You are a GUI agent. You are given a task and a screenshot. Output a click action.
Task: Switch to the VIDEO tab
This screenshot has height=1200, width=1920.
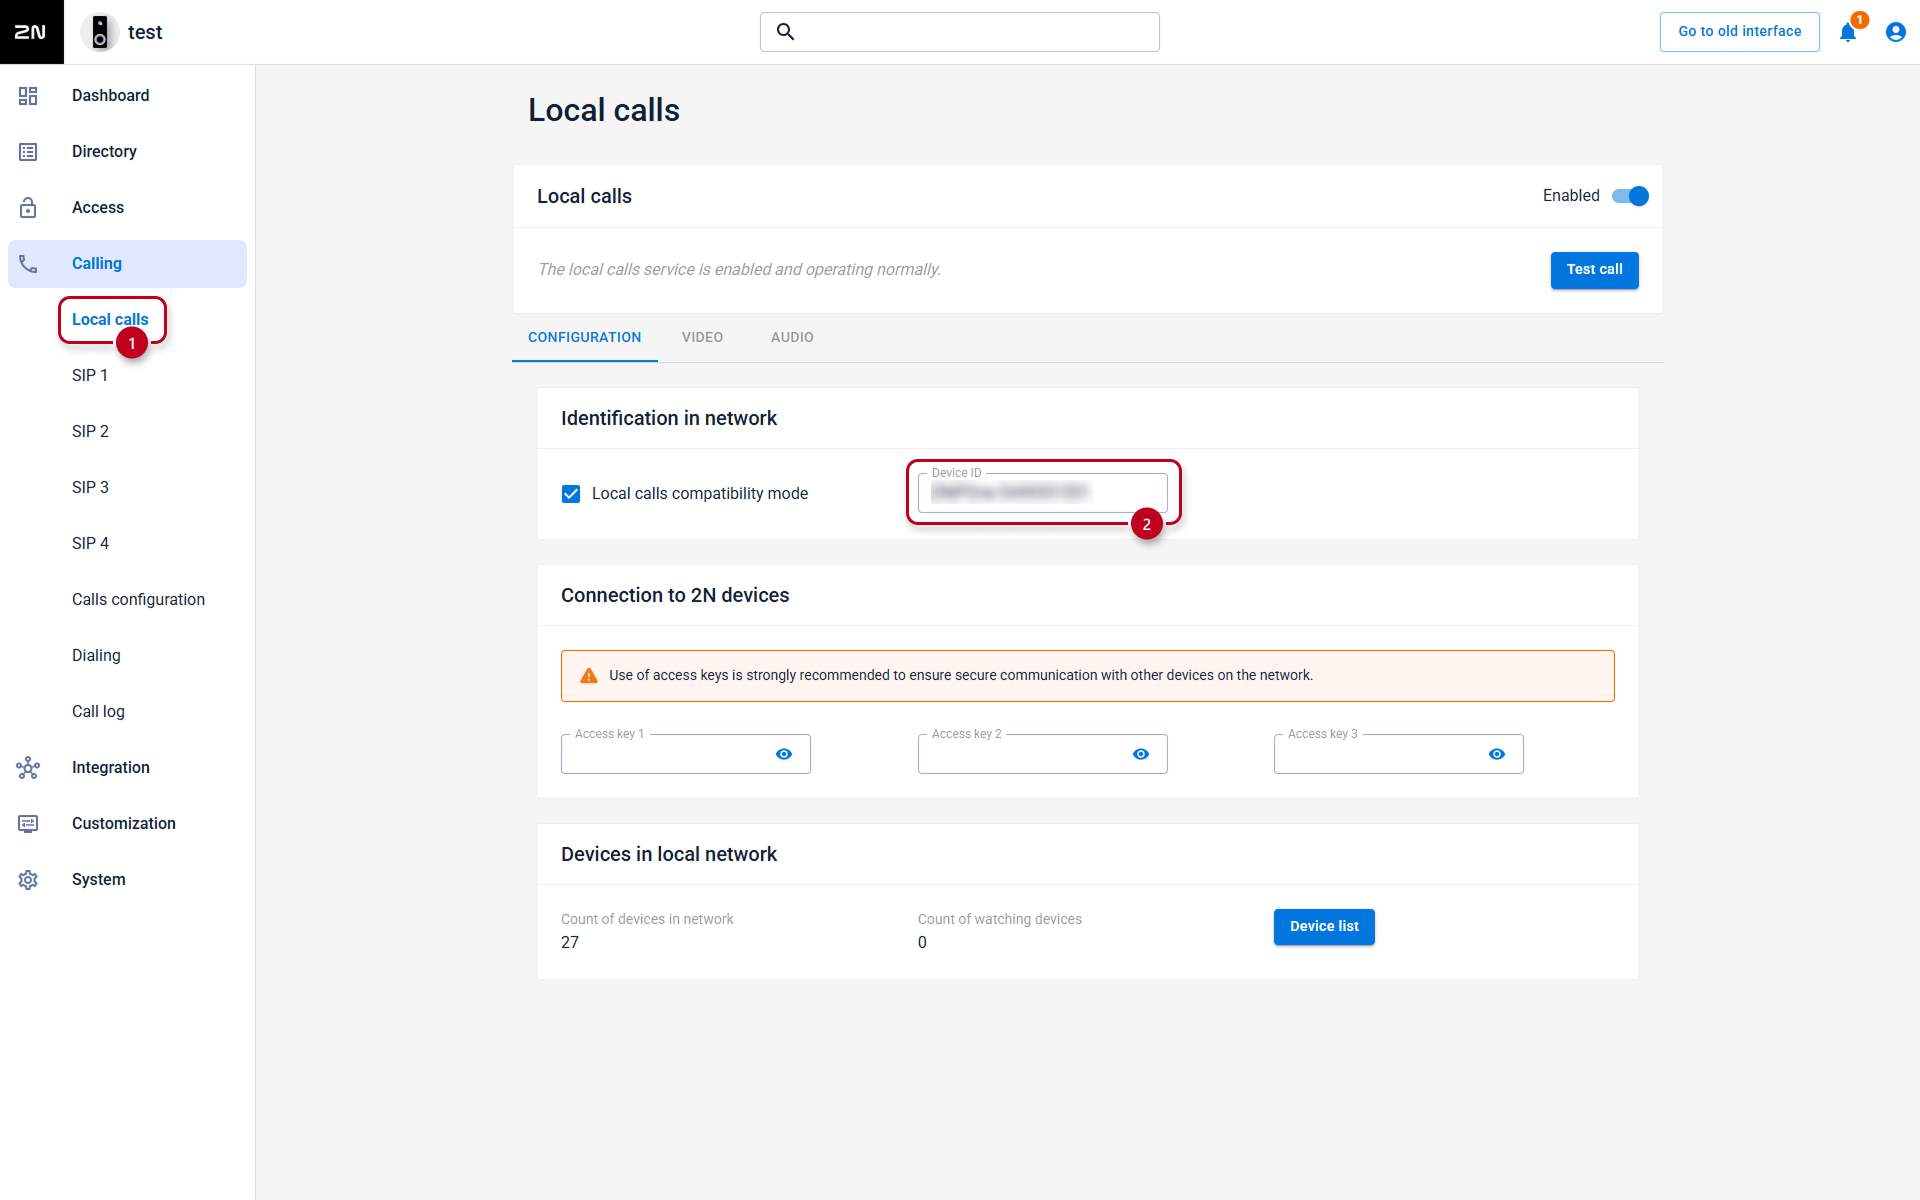coord(702,338)
